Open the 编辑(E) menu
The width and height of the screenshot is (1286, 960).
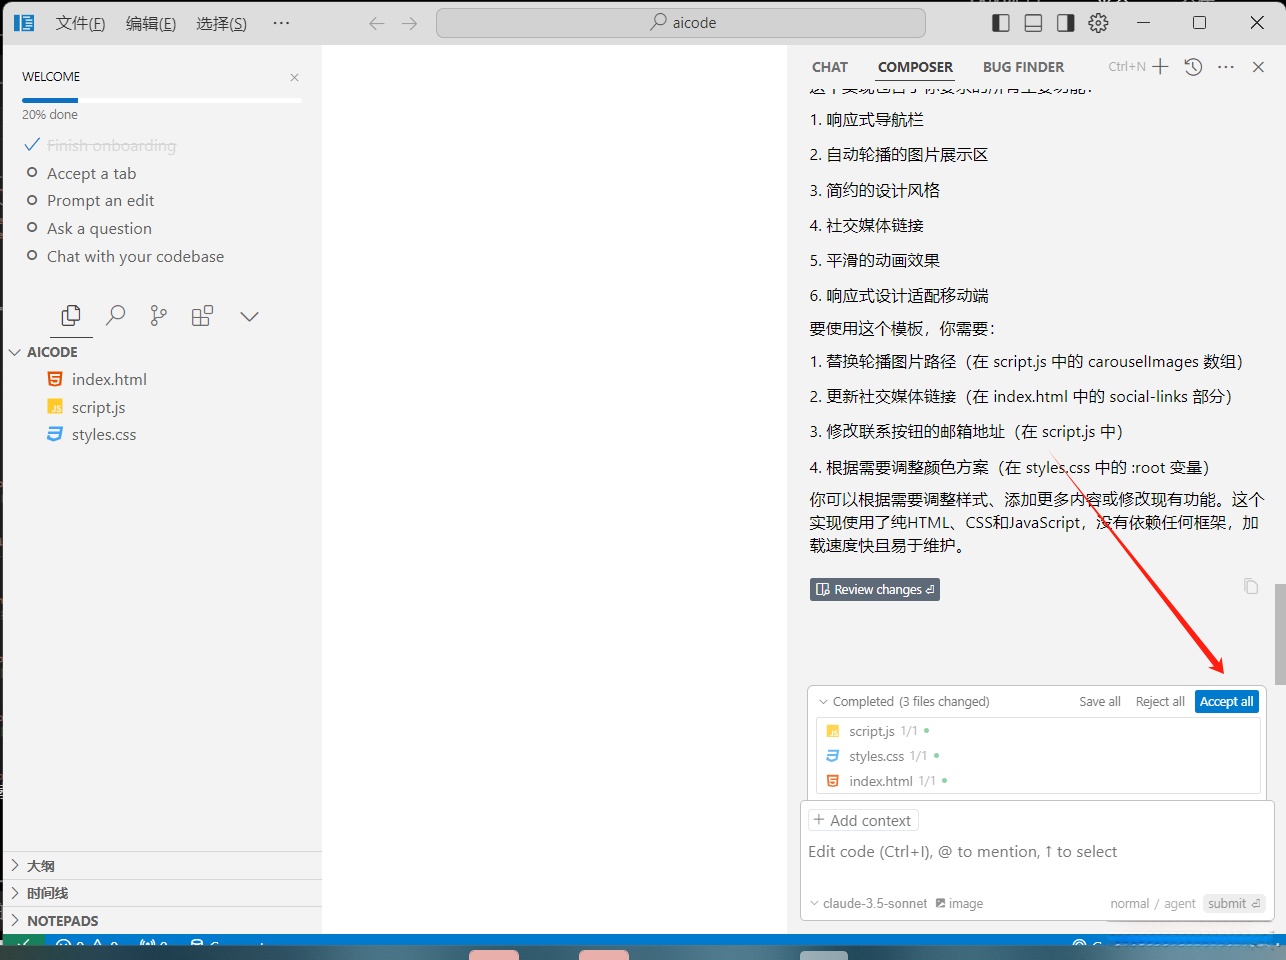[x=151, y=23]
